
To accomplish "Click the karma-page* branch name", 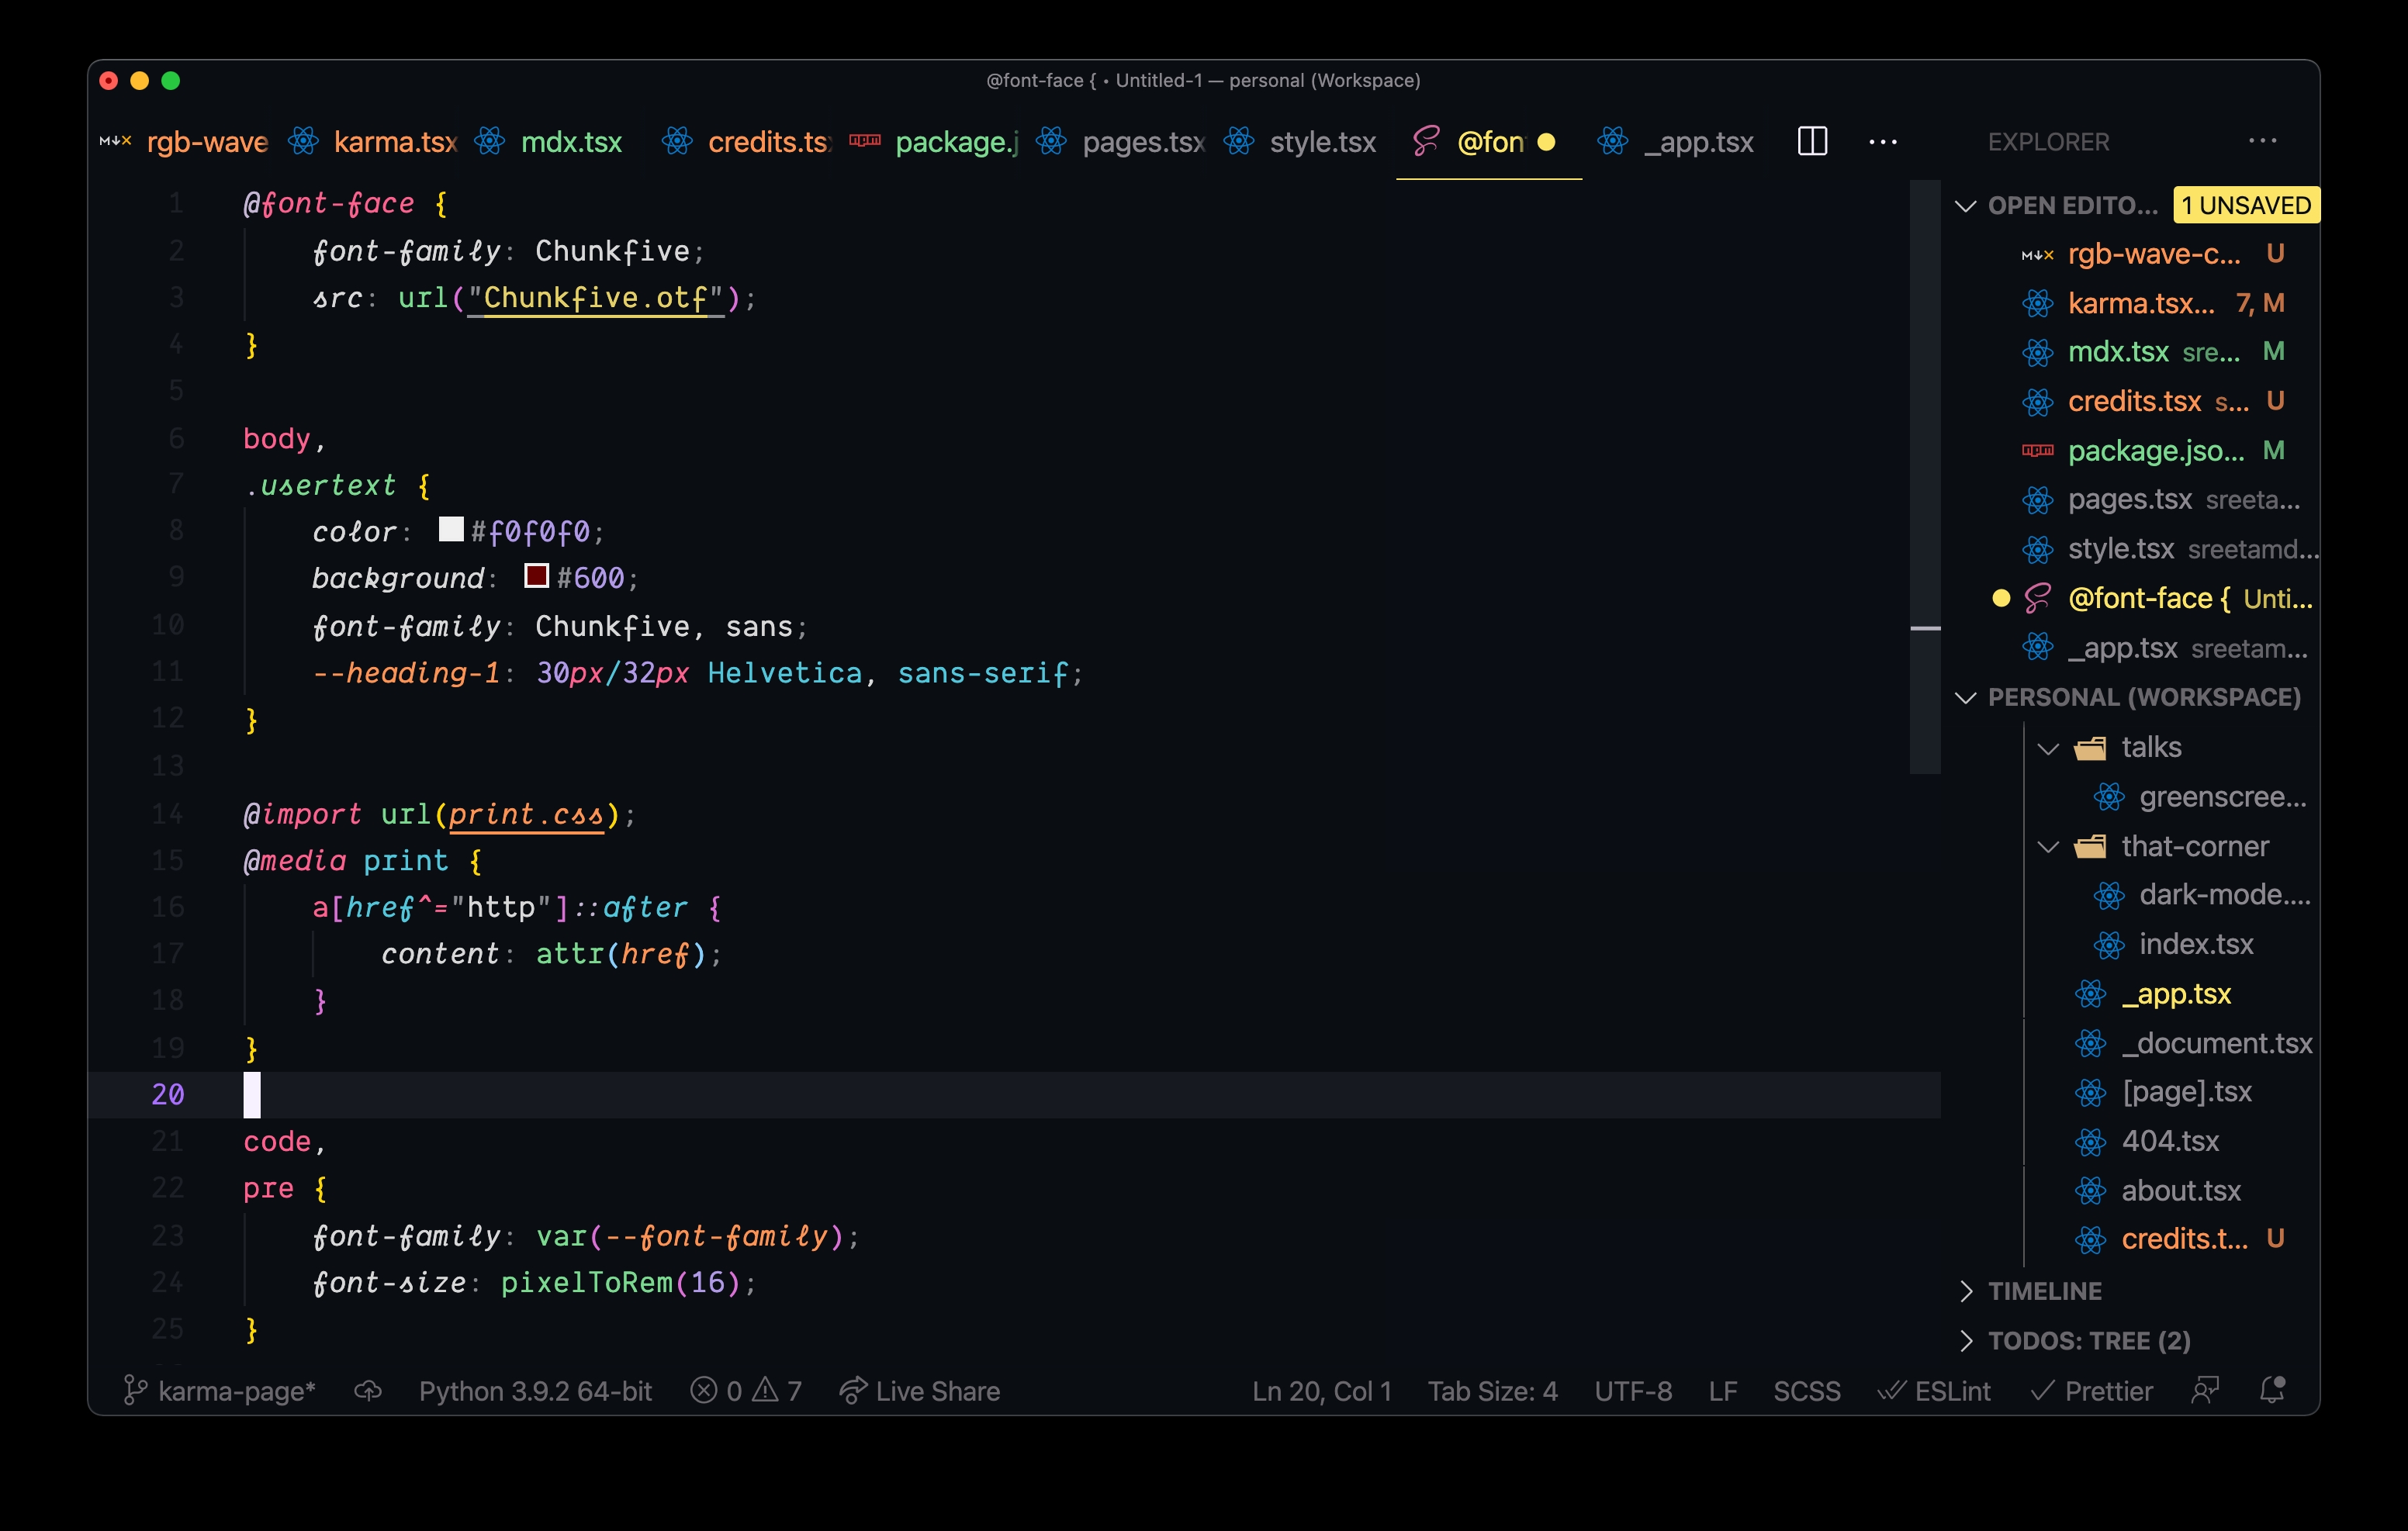I will (x=237, y=1391).
